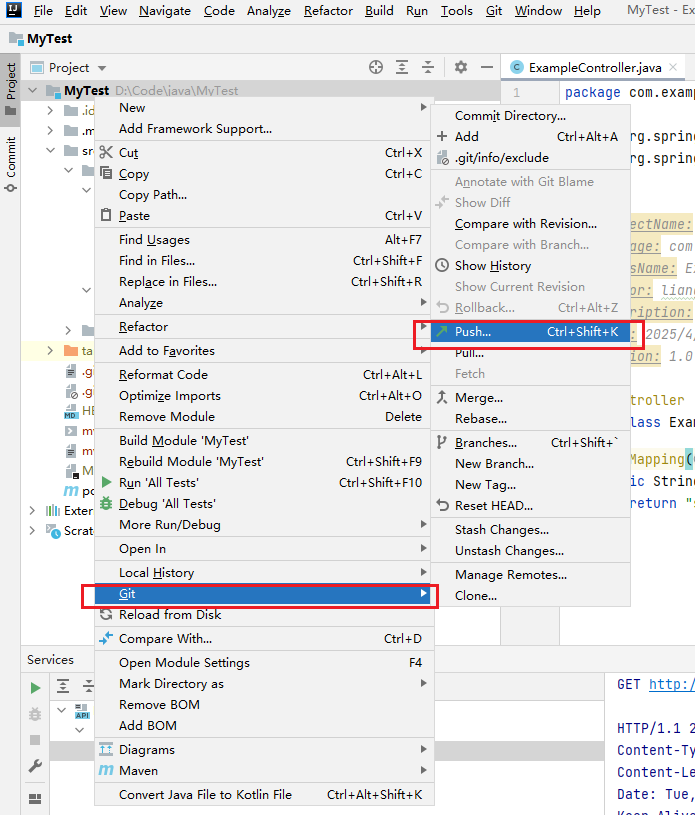Click the layout icon at Services bottom
695x815 pixels.
(35, 798)
